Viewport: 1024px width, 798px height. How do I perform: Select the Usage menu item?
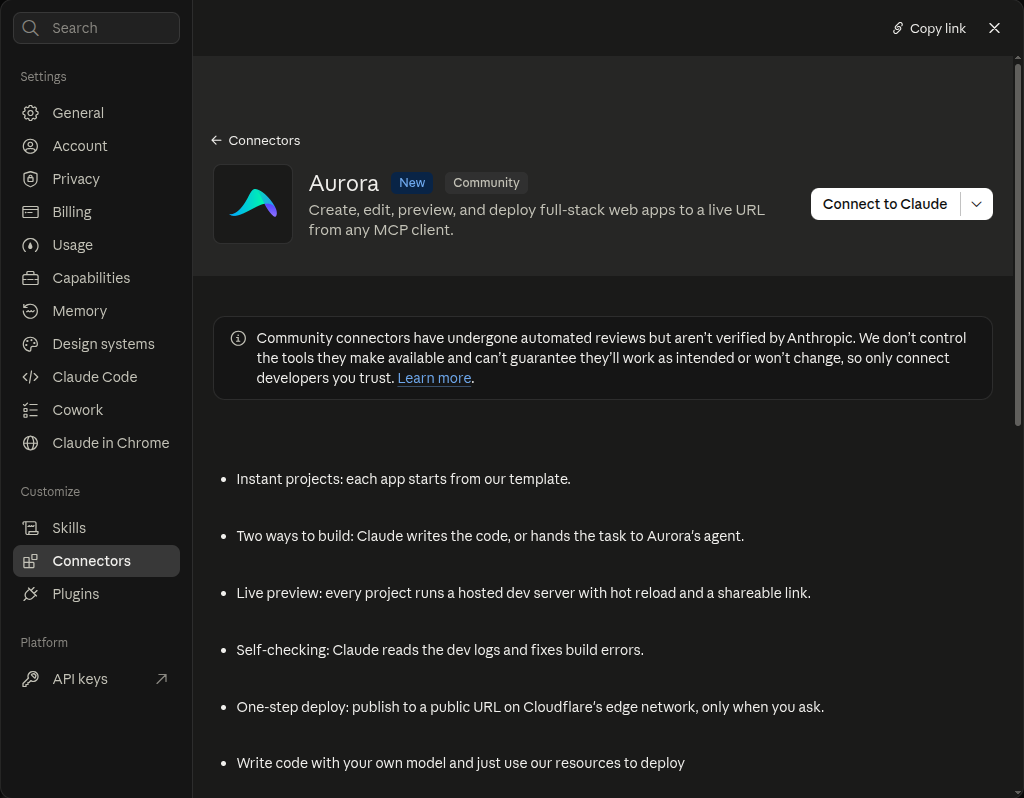click(x=96, y=245)
